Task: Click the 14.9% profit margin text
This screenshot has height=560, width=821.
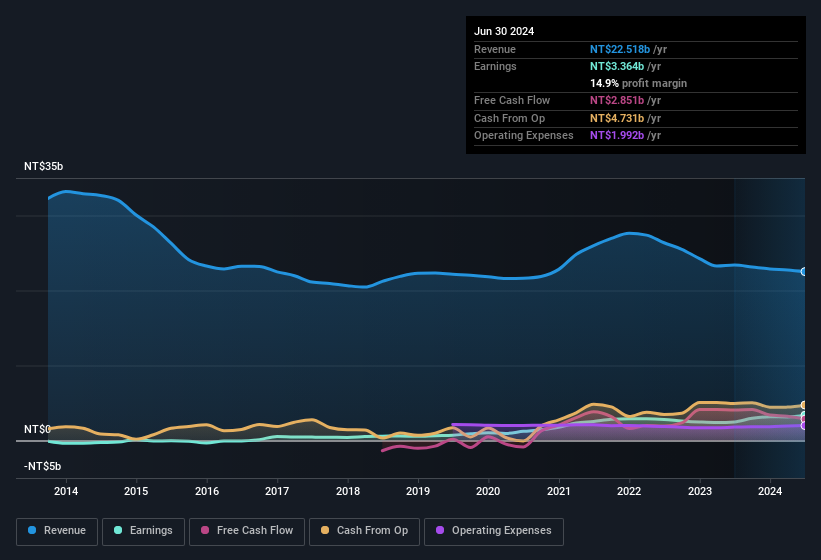Action: (x=638, y=83)
